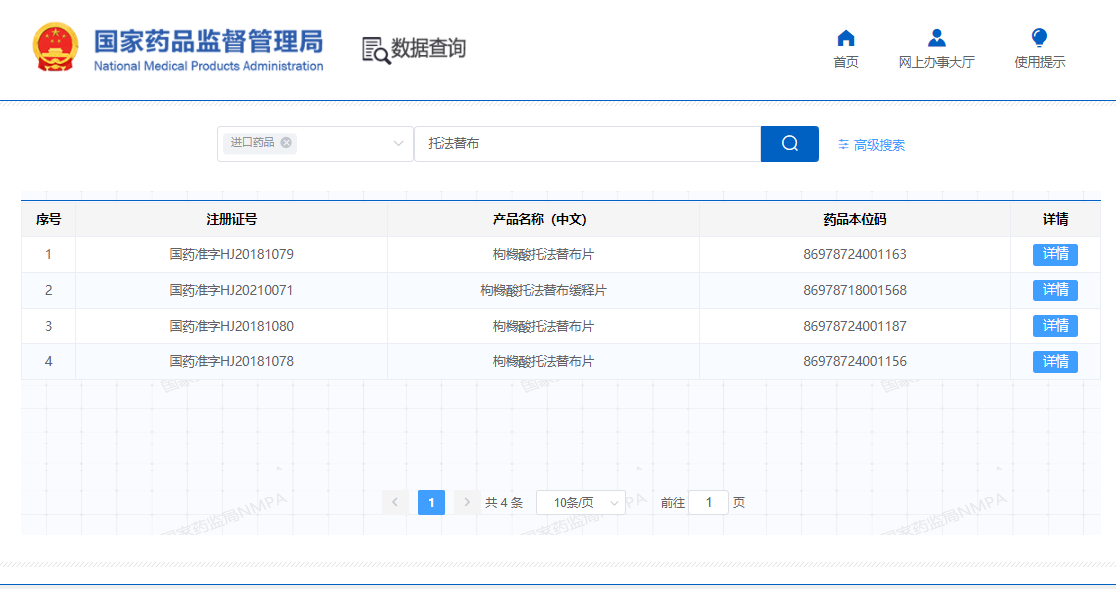Click the national emblem logo
Image resolution: width=1116 pixels, height=589 pixels.
point(56,48)
